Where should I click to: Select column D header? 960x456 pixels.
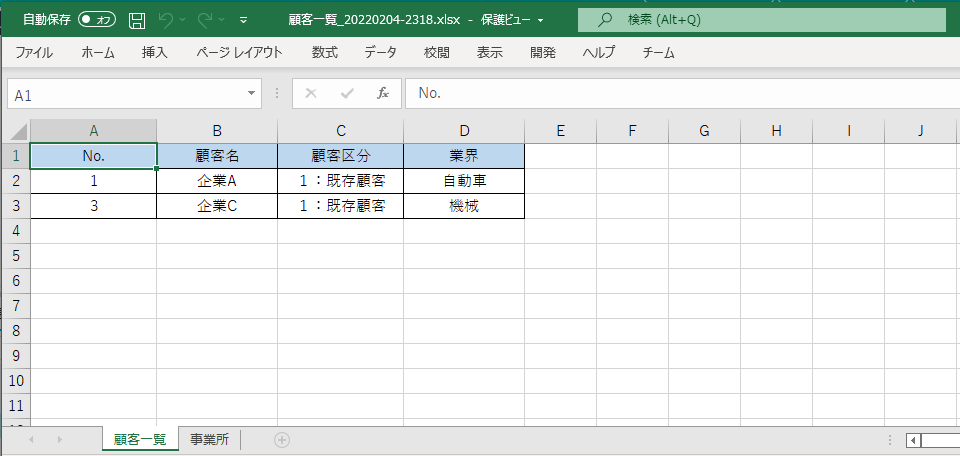(x=464, y=130)
